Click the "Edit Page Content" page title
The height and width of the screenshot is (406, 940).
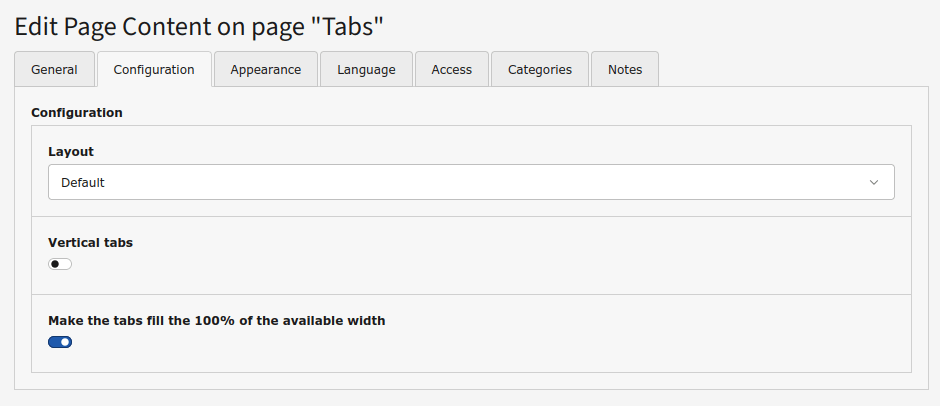(199, 25)
